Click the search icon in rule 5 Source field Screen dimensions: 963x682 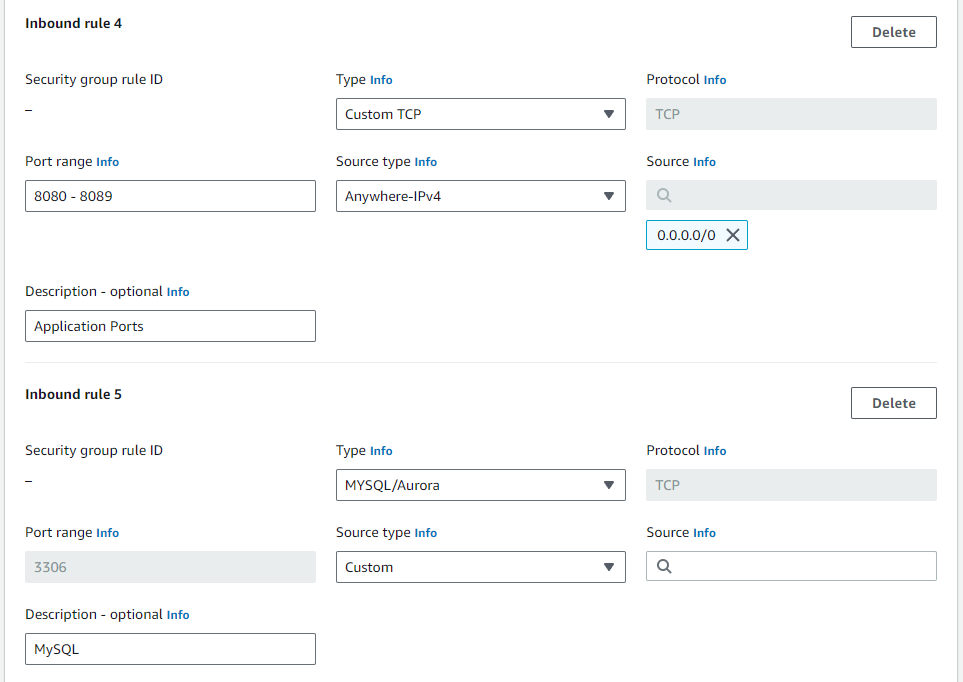pyautogui.click(x=664, y=567)
